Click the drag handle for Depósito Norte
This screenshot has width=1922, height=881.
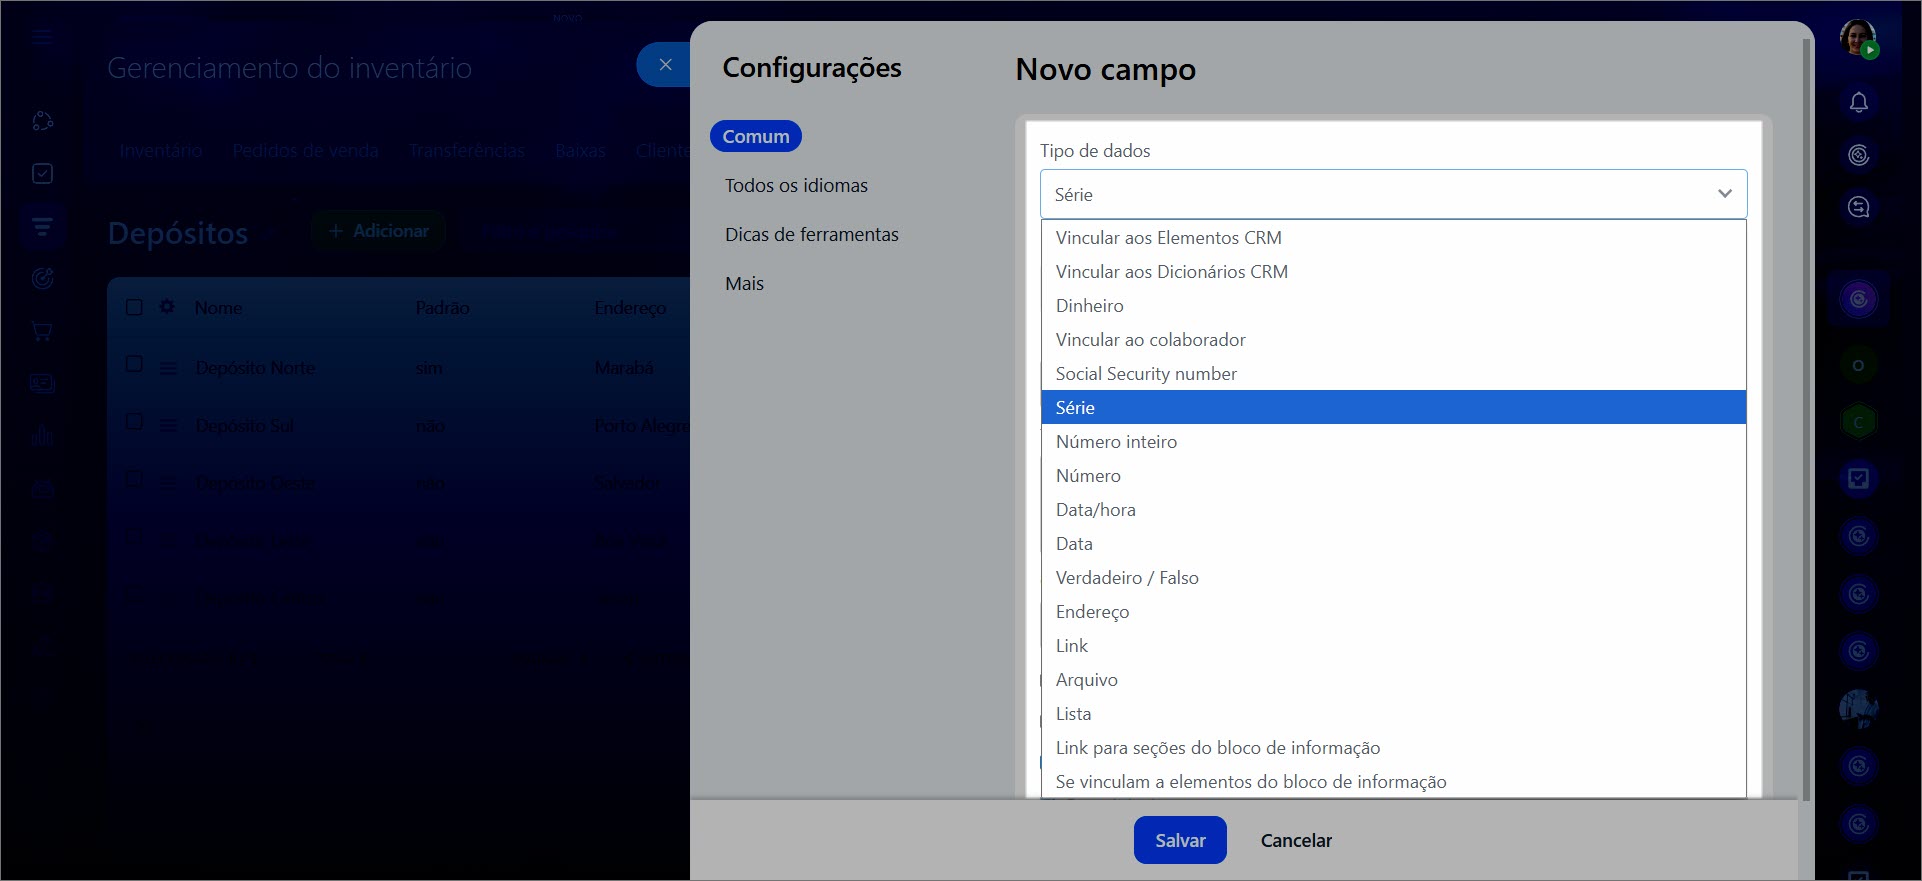[x=168, y=368]
